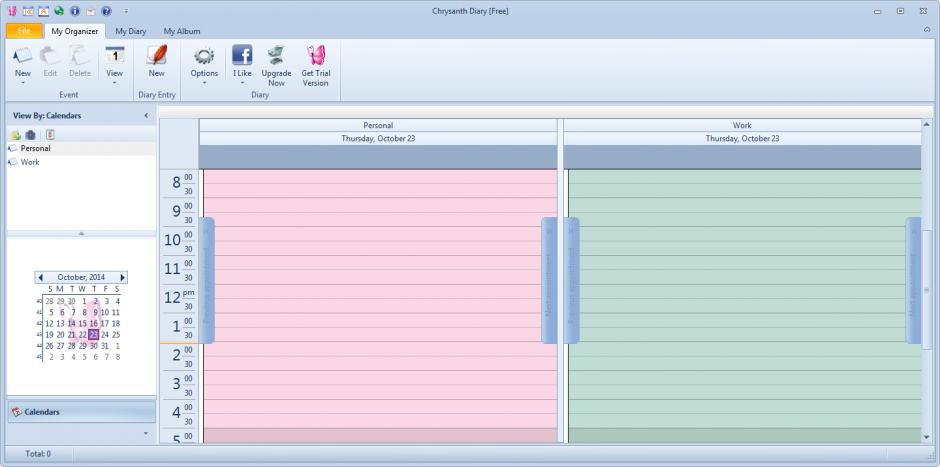Create a New Diary Entry with the feather icon
Screen dimensions: 940x467
156,61
